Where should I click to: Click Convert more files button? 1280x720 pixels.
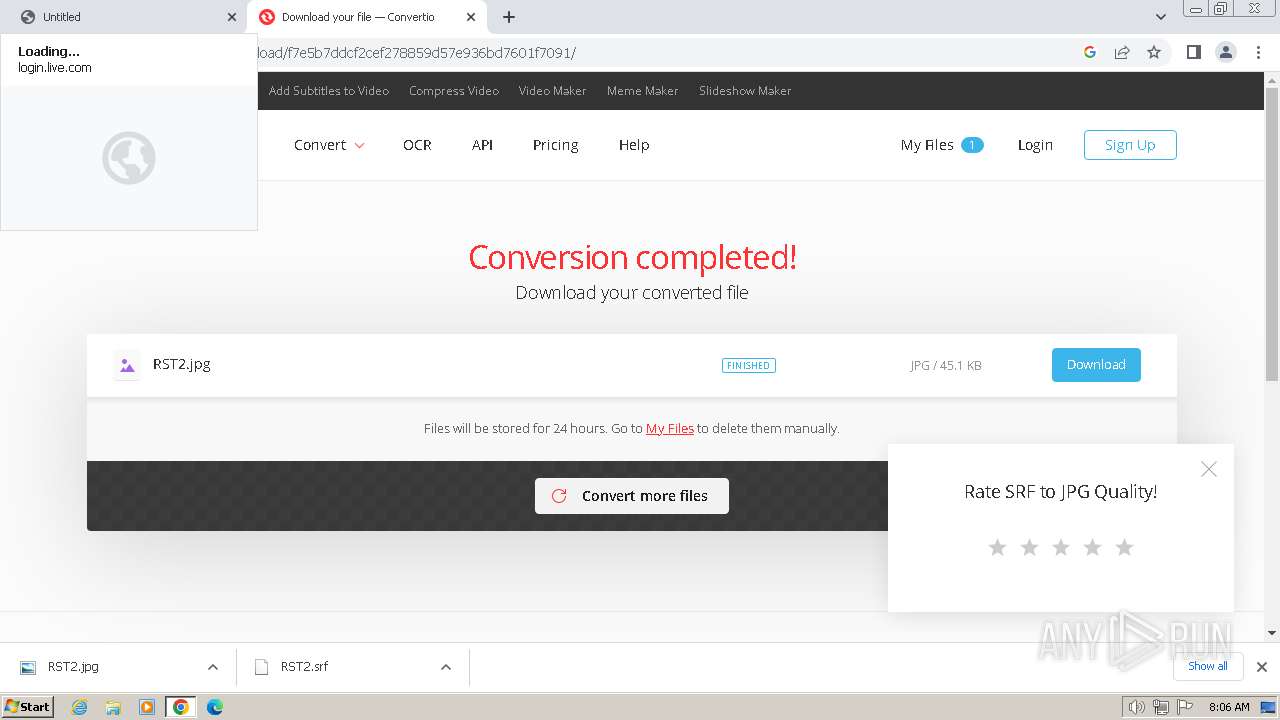pos(632,496)
